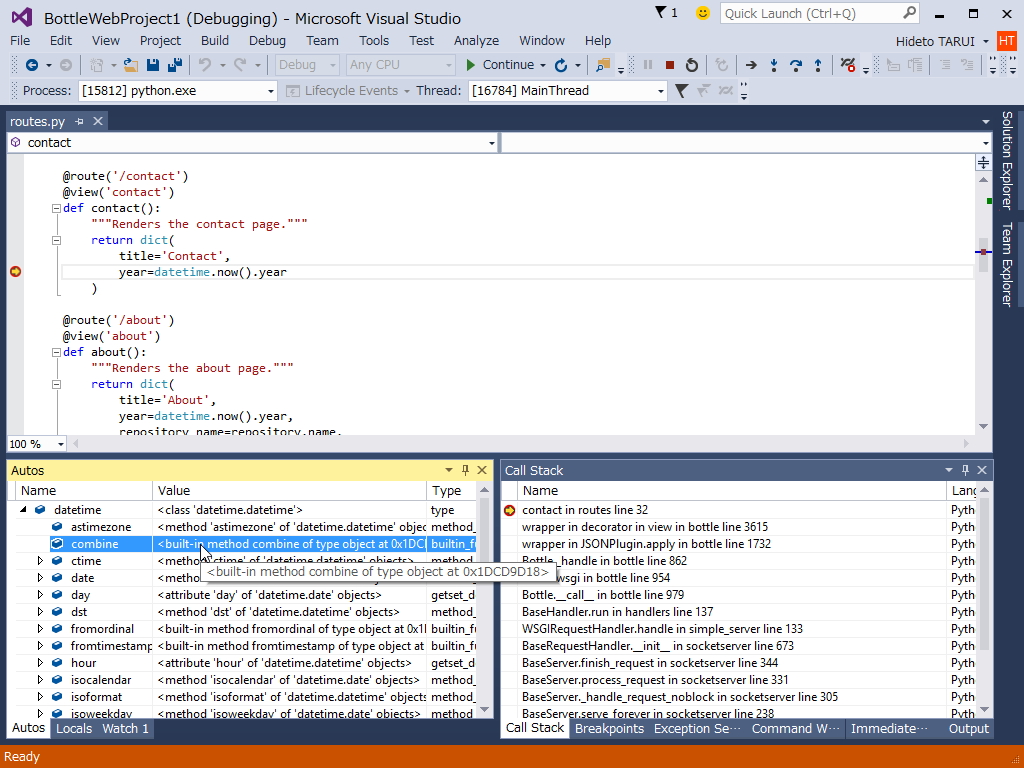The height and width of the screenshot is (768, 1024).
Task: Switch to the Locals tab
Action: [x=74, y=729]
